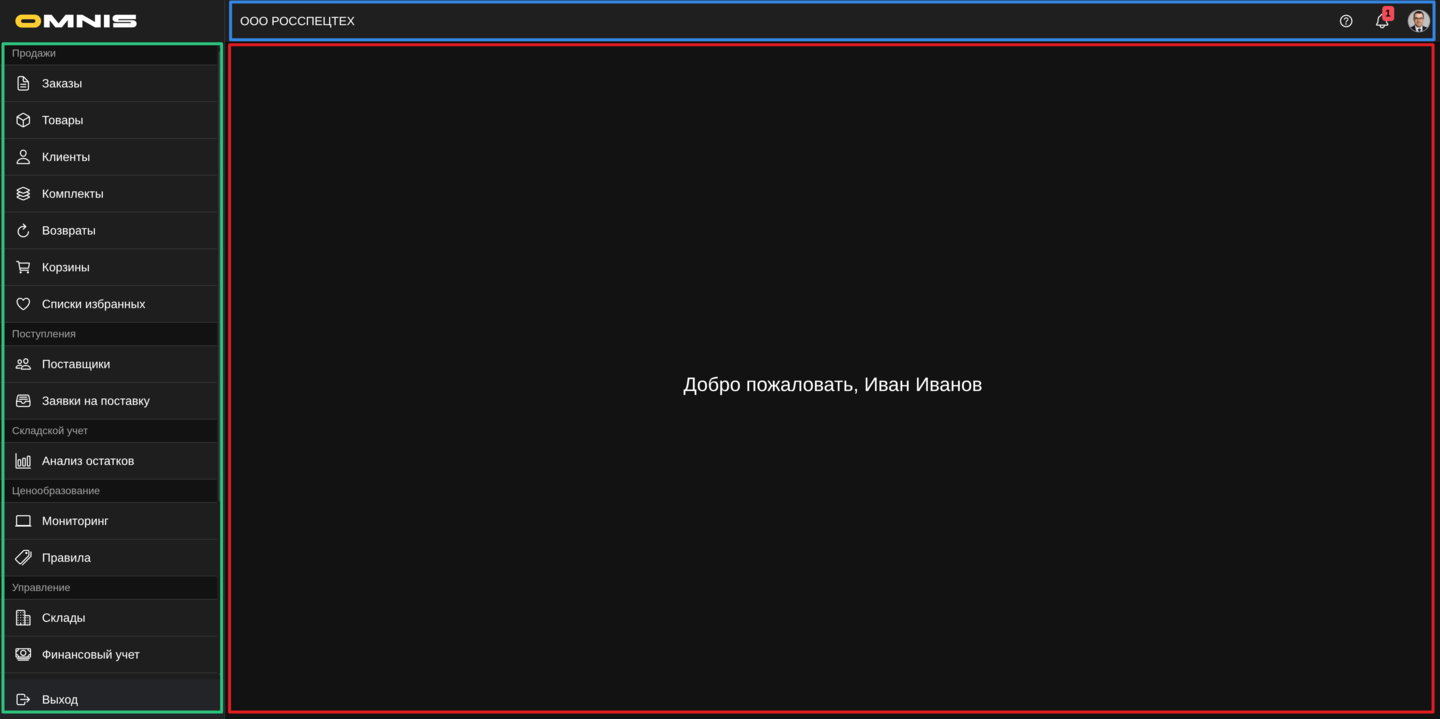Open the notifications bell icon

point(1382,21)
